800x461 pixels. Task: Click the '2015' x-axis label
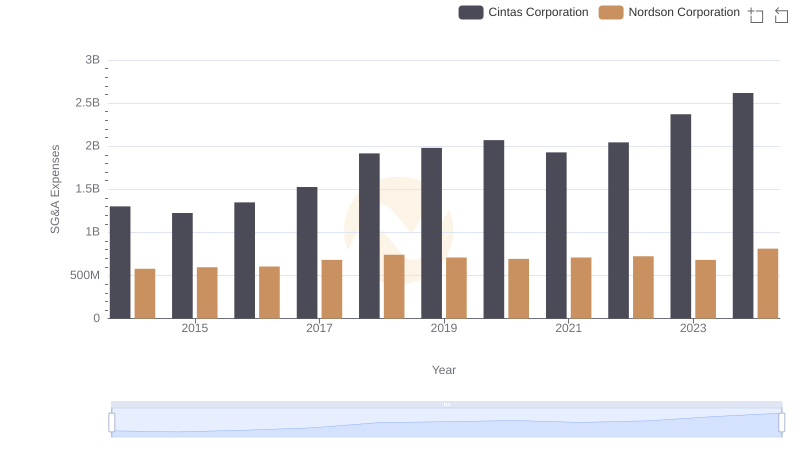[195, 328]
